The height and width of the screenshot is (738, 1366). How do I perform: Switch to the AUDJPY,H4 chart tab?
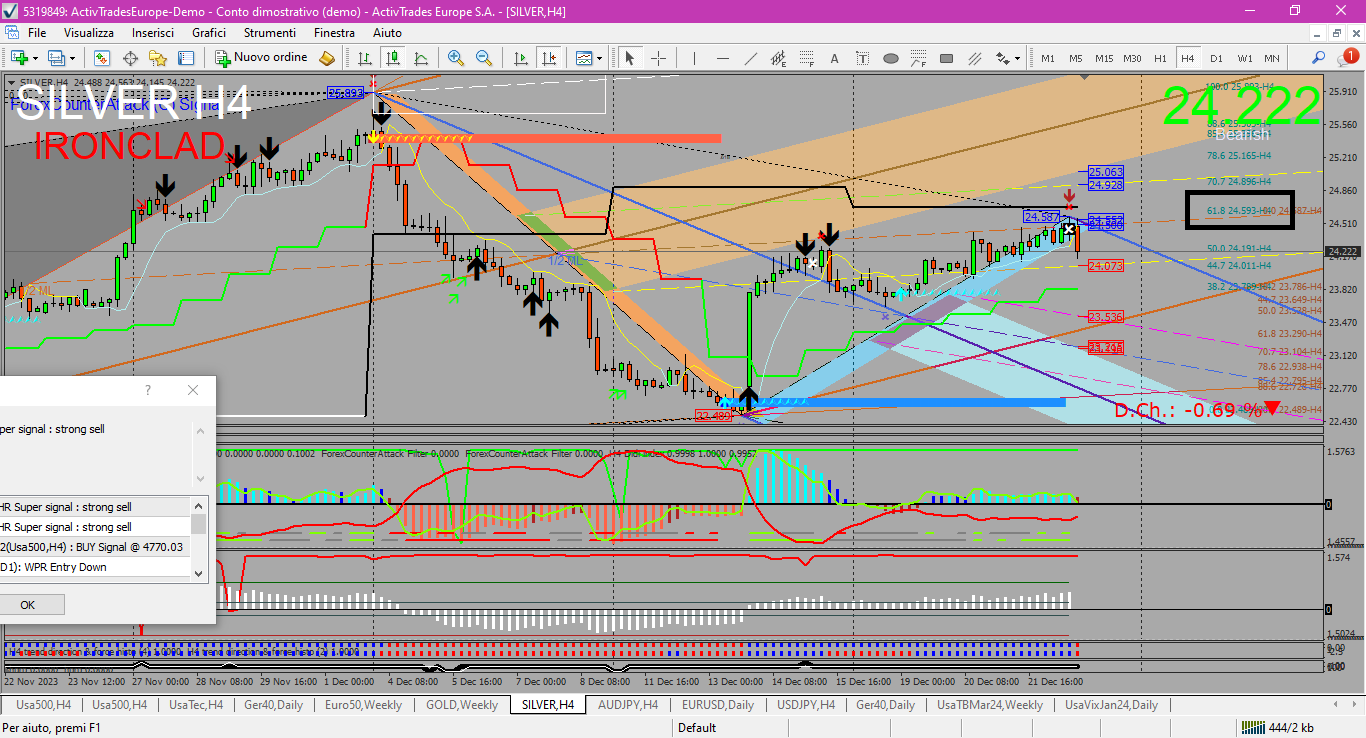630,705
